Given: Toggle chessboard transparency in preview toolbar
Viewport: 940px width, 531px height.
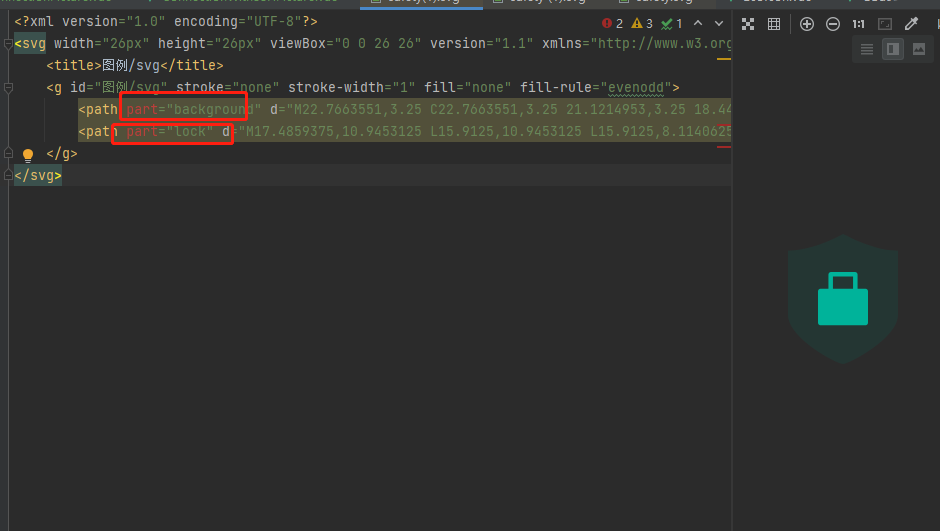Looking at the screenshot, I should tap(748, 24).
